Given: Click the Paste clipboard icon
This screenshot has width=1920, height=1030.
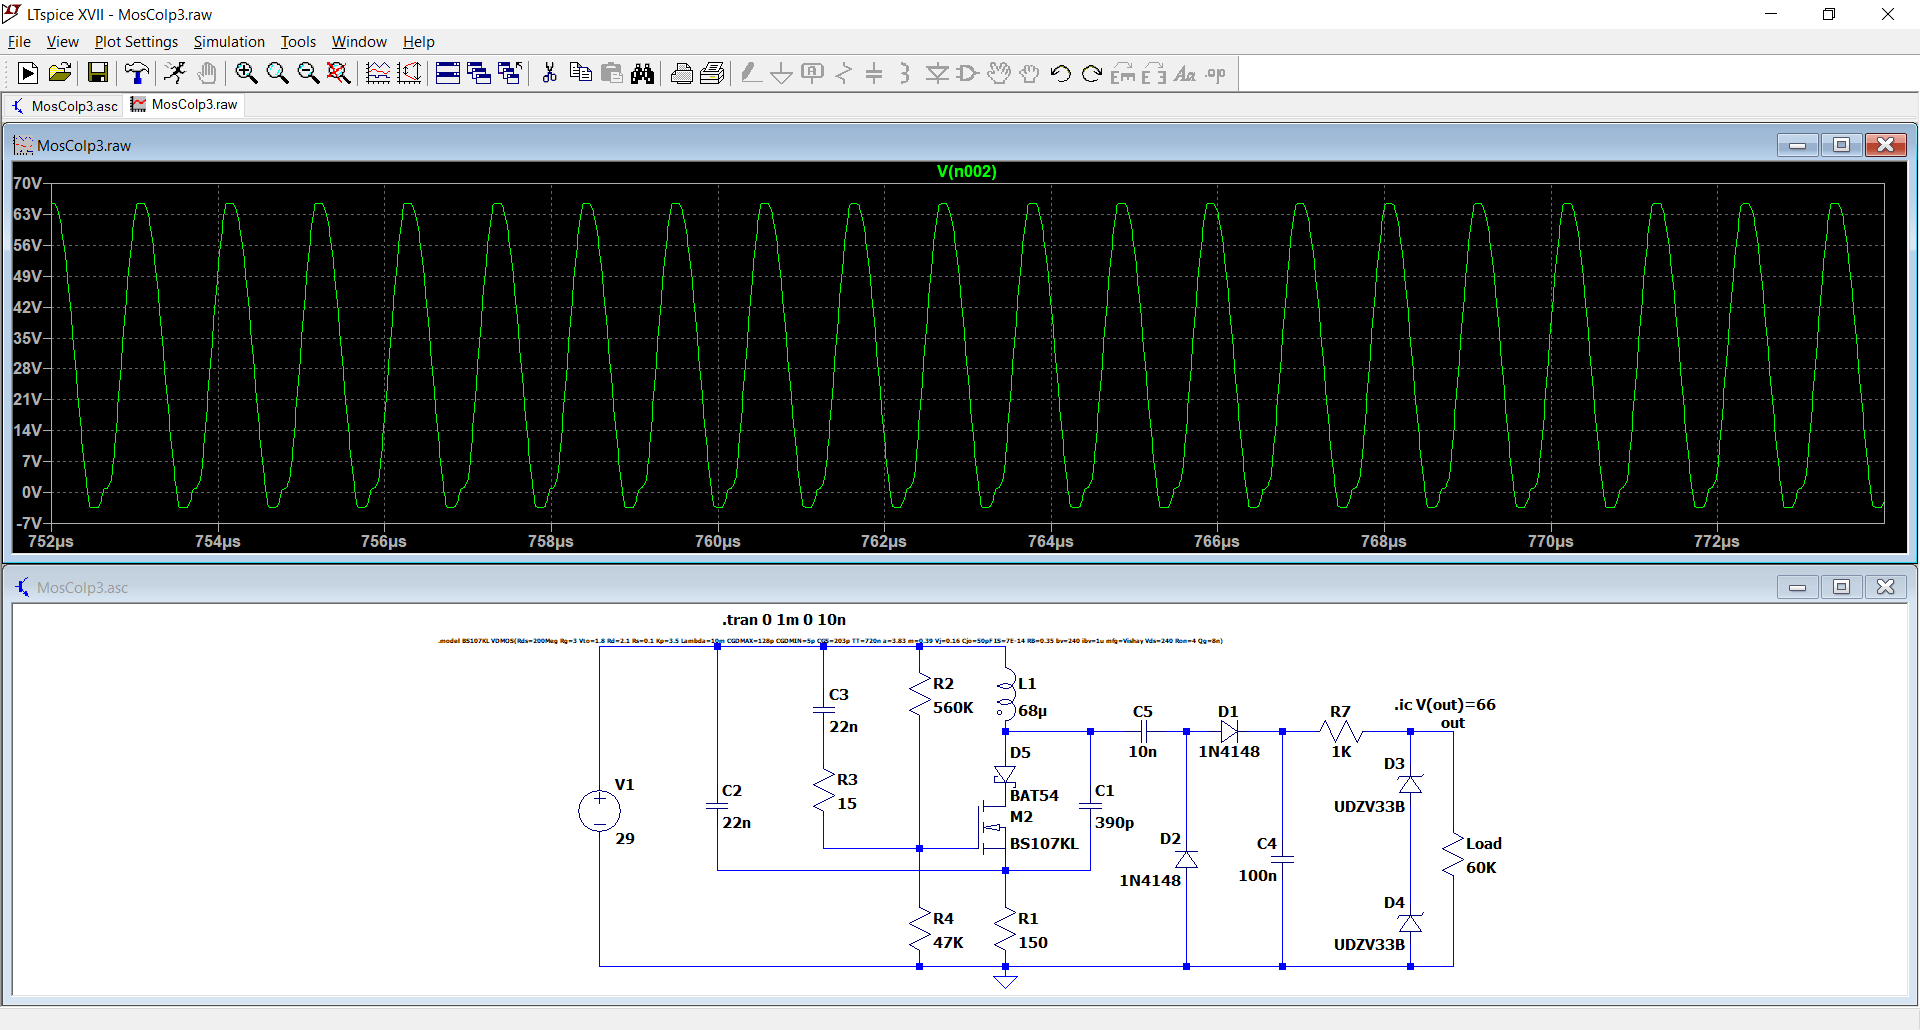Looking at the screenshot, I should (611, 73).
